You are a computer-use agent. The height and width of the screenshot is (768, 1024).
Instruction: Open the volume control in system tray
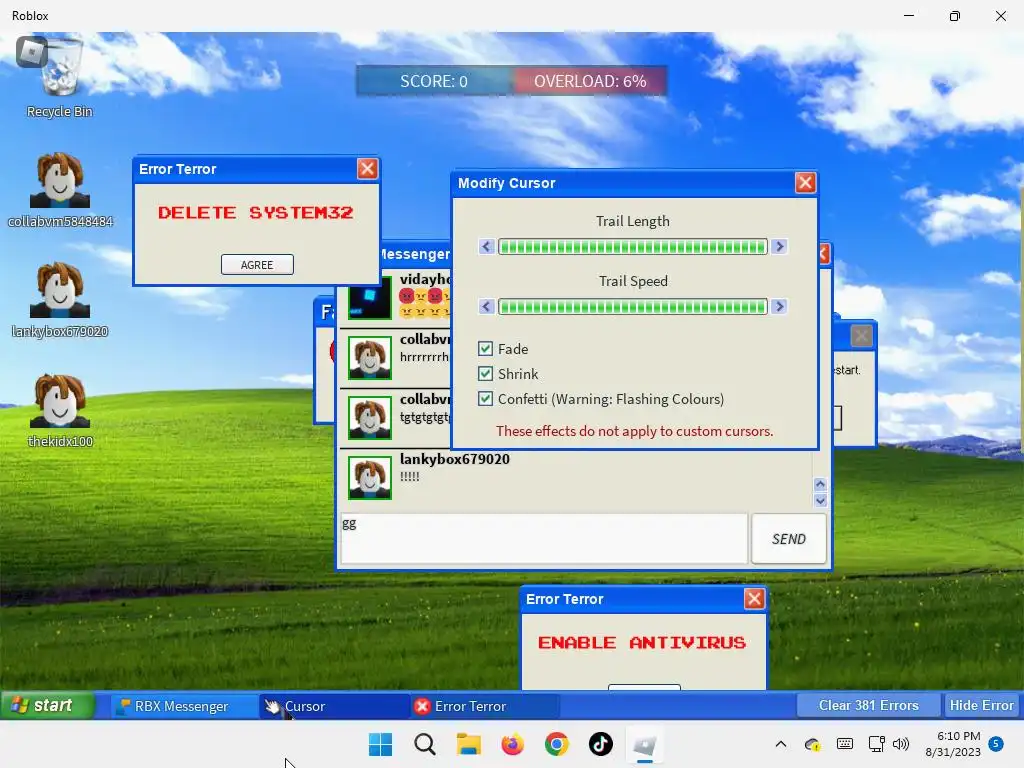pos(901,744)
